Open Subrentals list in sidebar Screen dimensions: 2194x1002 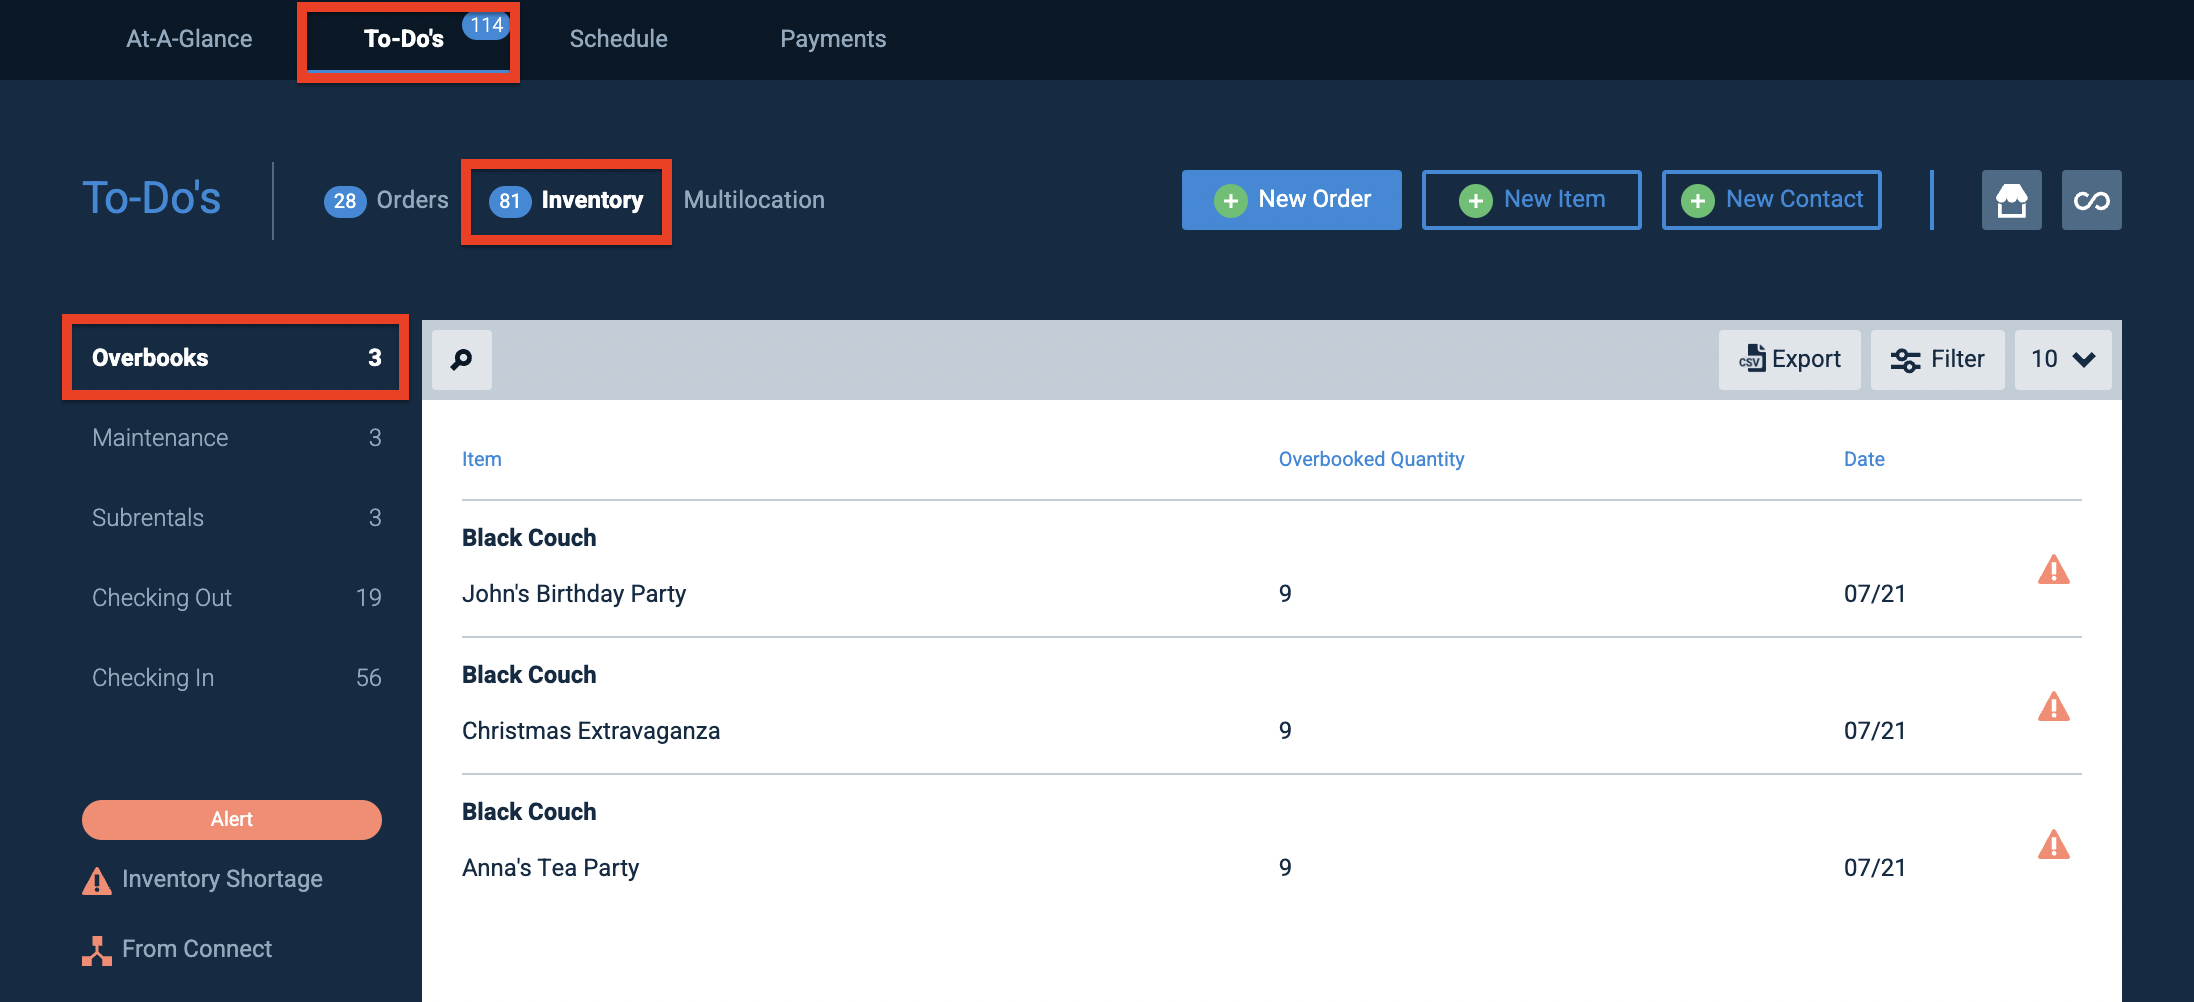coord(236,518)
